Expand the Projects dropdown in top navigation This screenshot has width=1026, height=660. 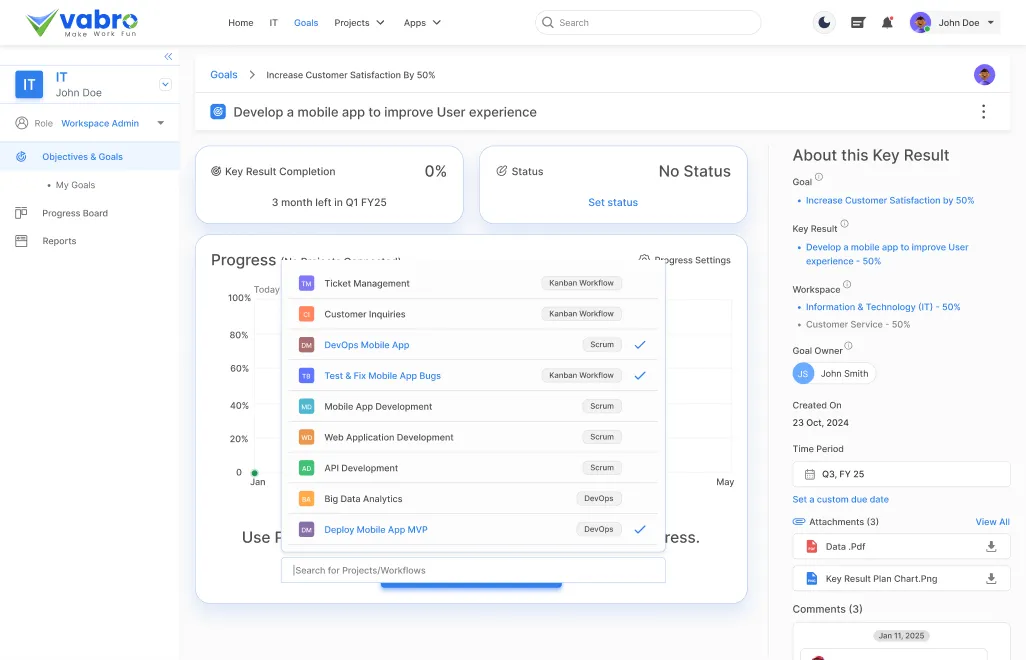359,23
